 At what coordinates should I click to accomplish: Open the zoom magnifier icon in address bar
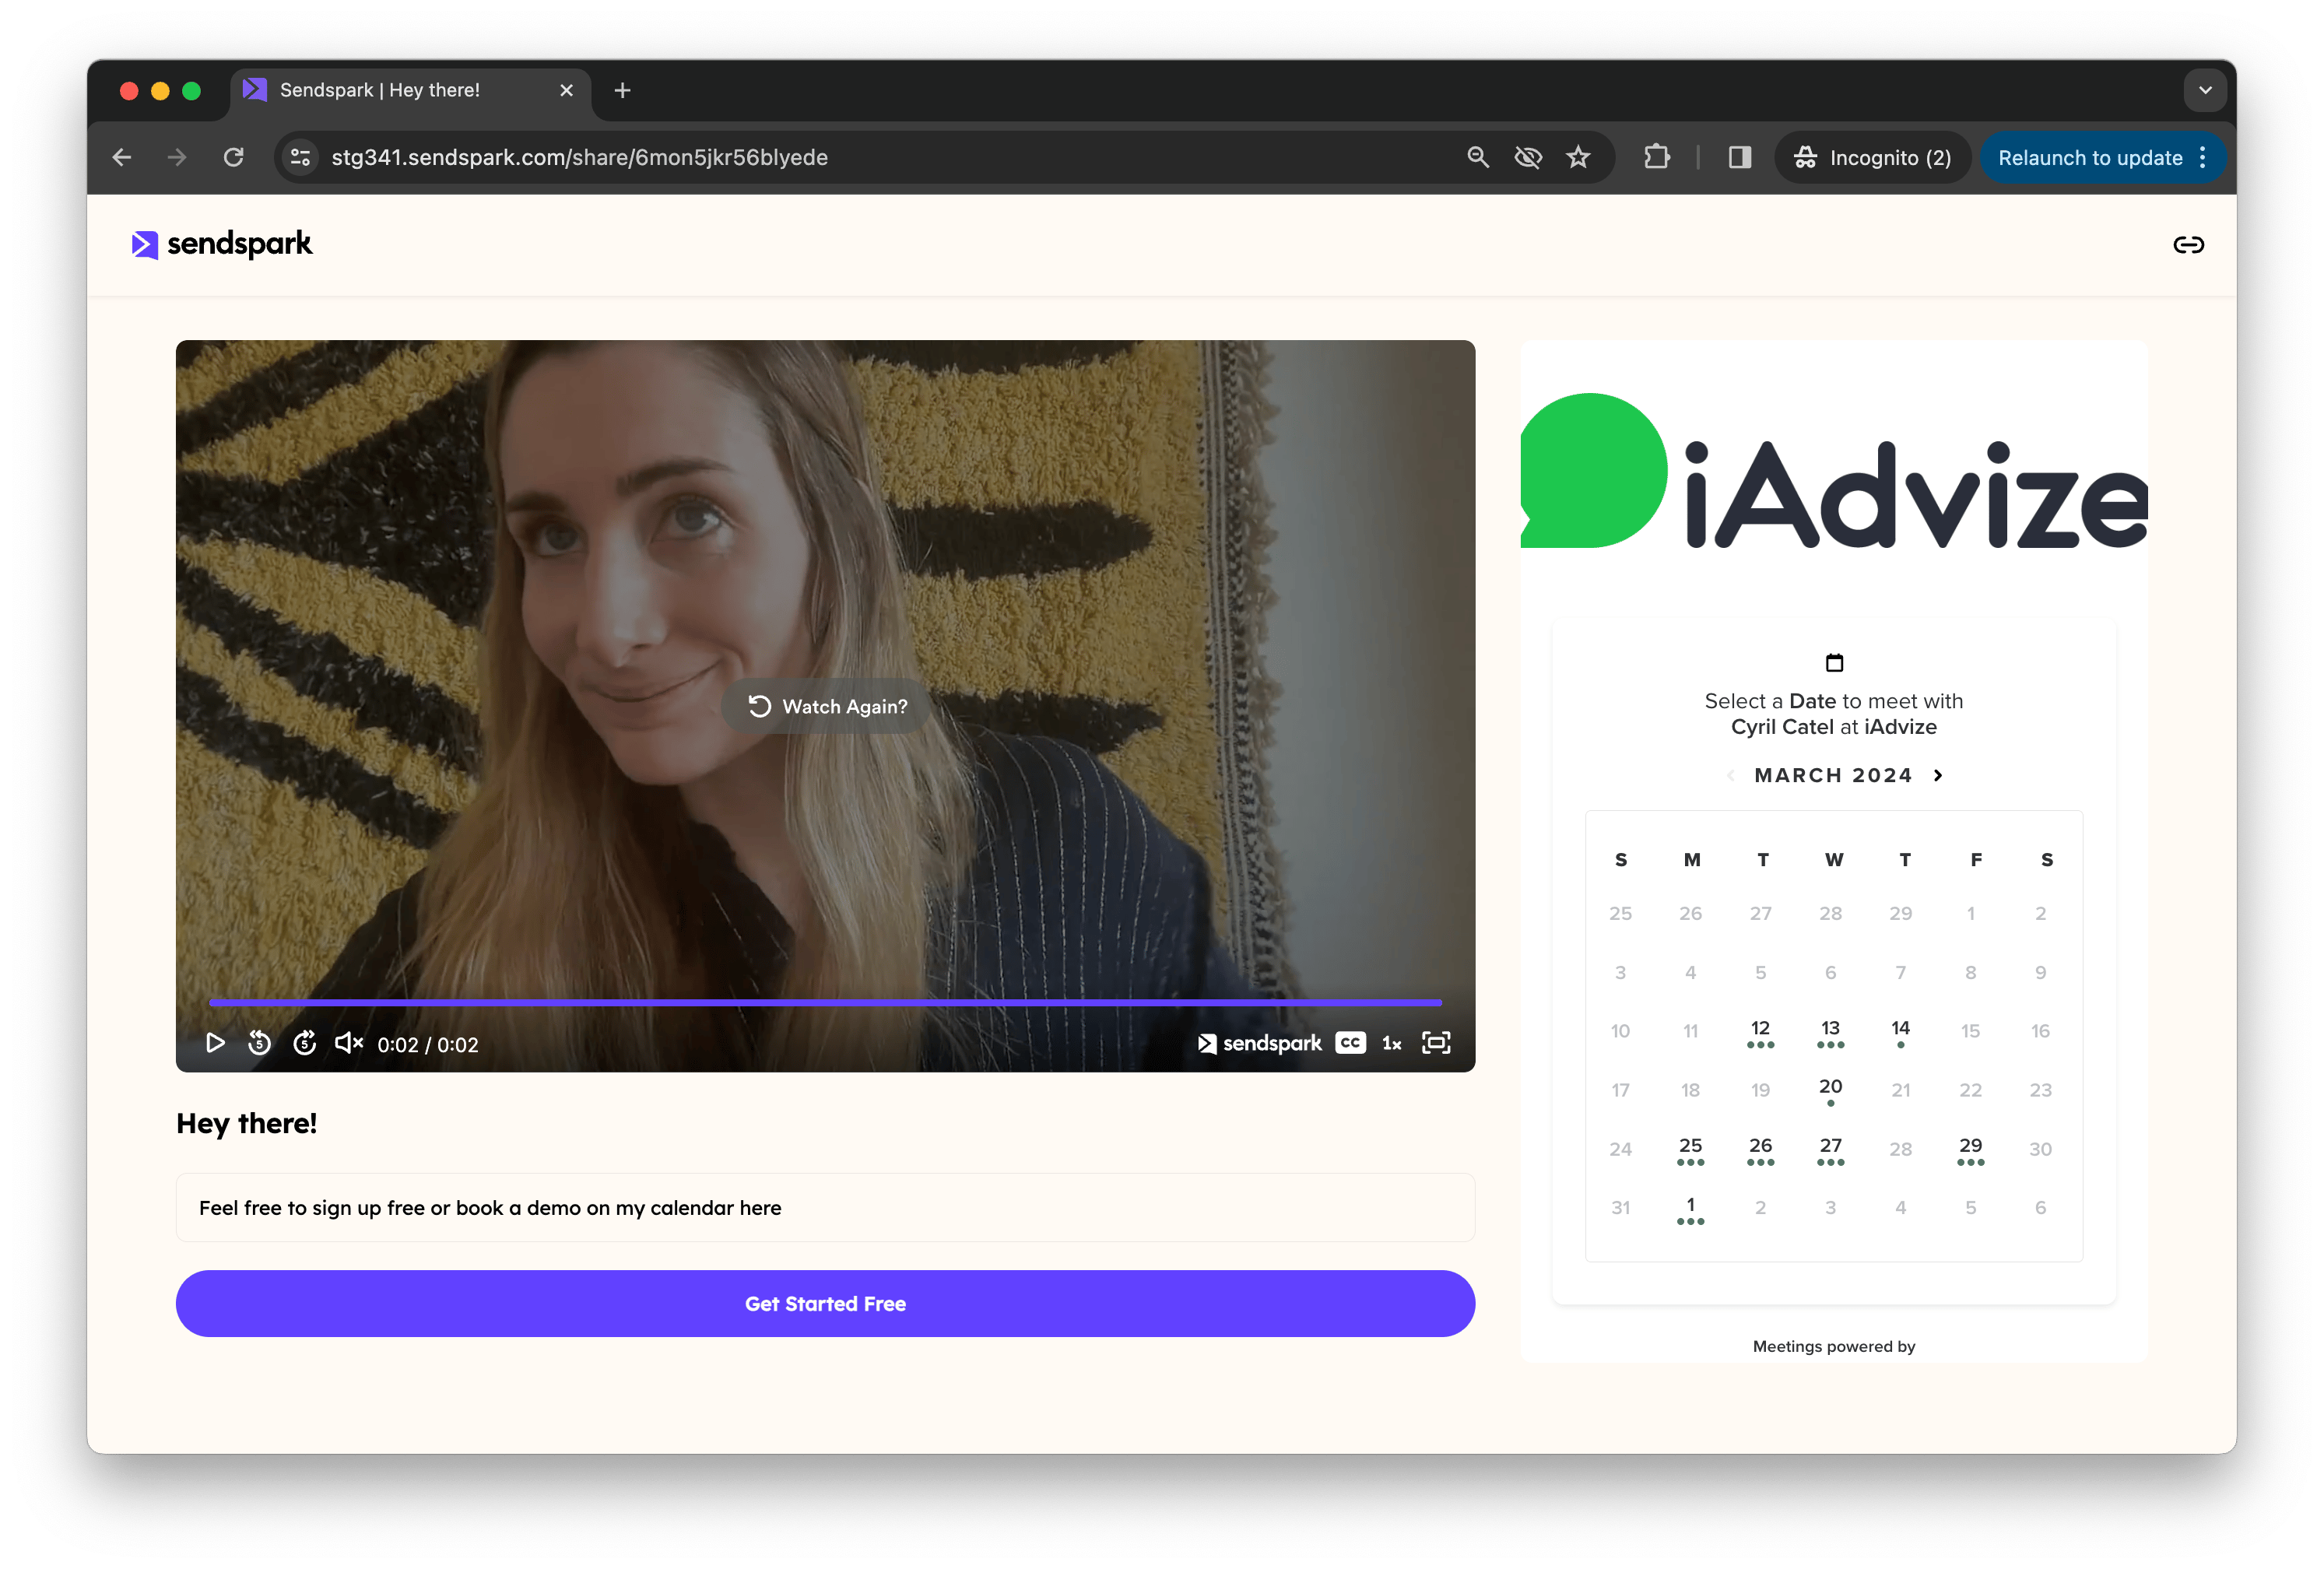tap(1478, 157)
